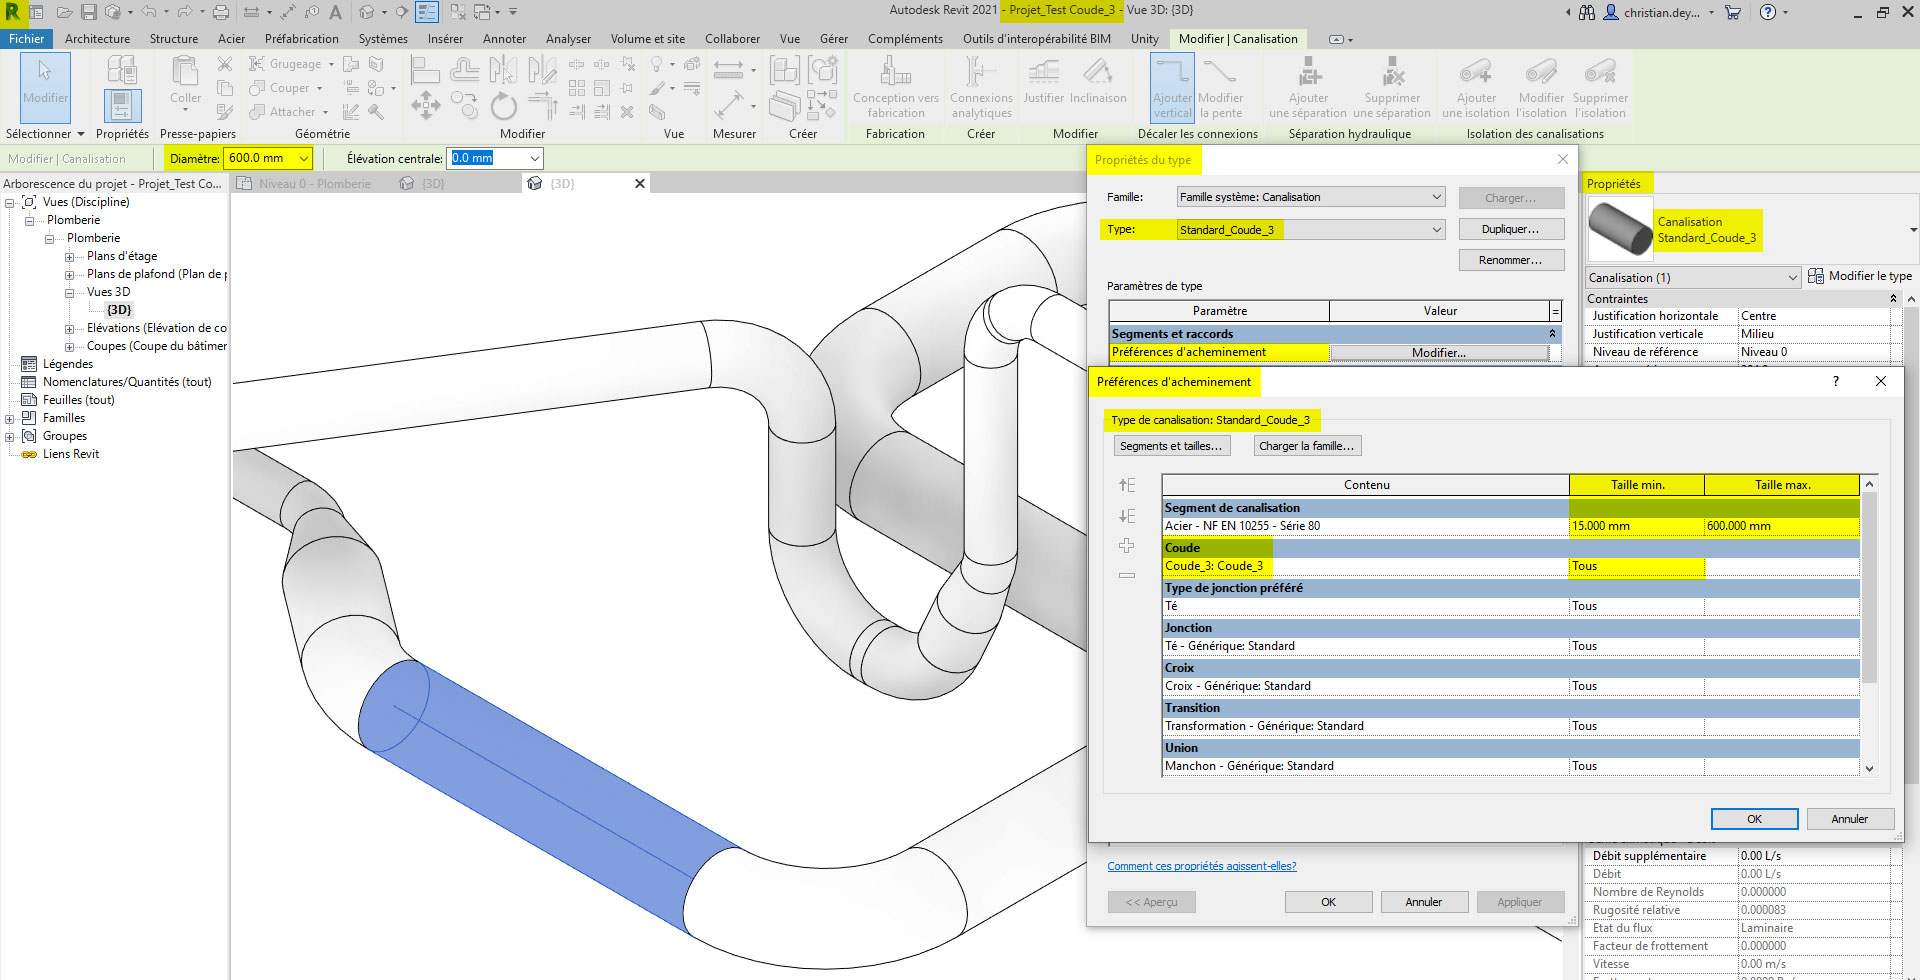Switch to the Architecture ribbon tab
The width and height of the screenshot is (1920, 980).
pyautogui.click(x=97, y=38)
